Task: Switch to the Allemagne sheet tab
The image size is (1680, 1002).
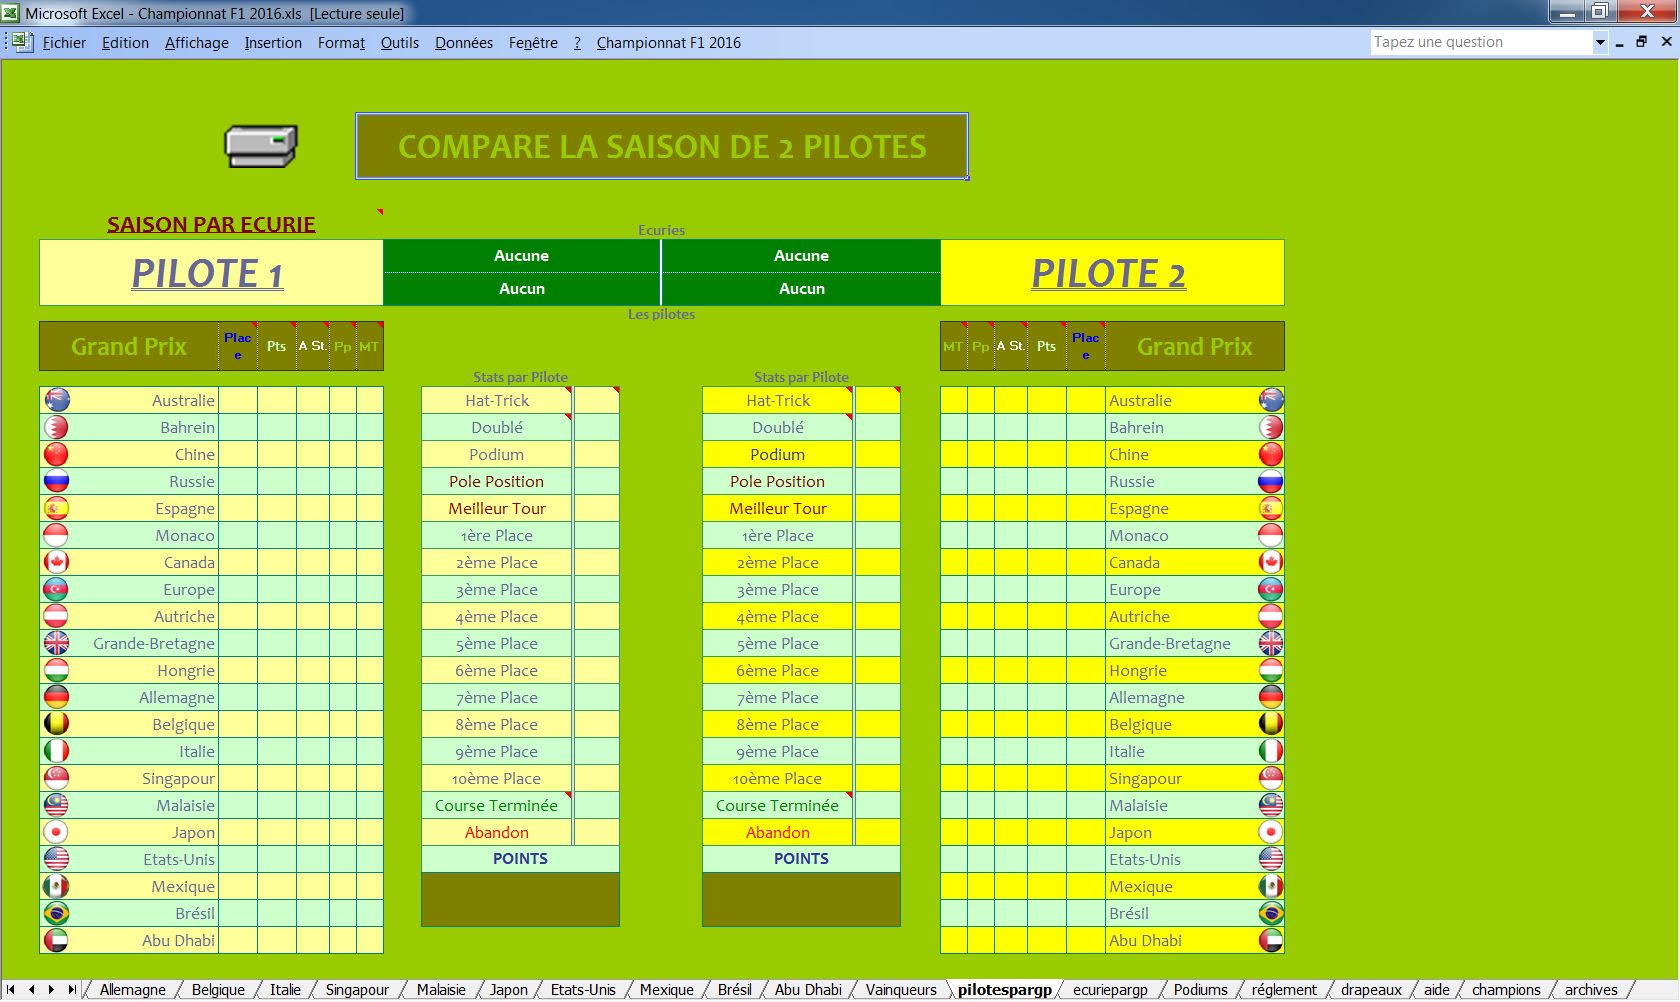Action: 133,990
